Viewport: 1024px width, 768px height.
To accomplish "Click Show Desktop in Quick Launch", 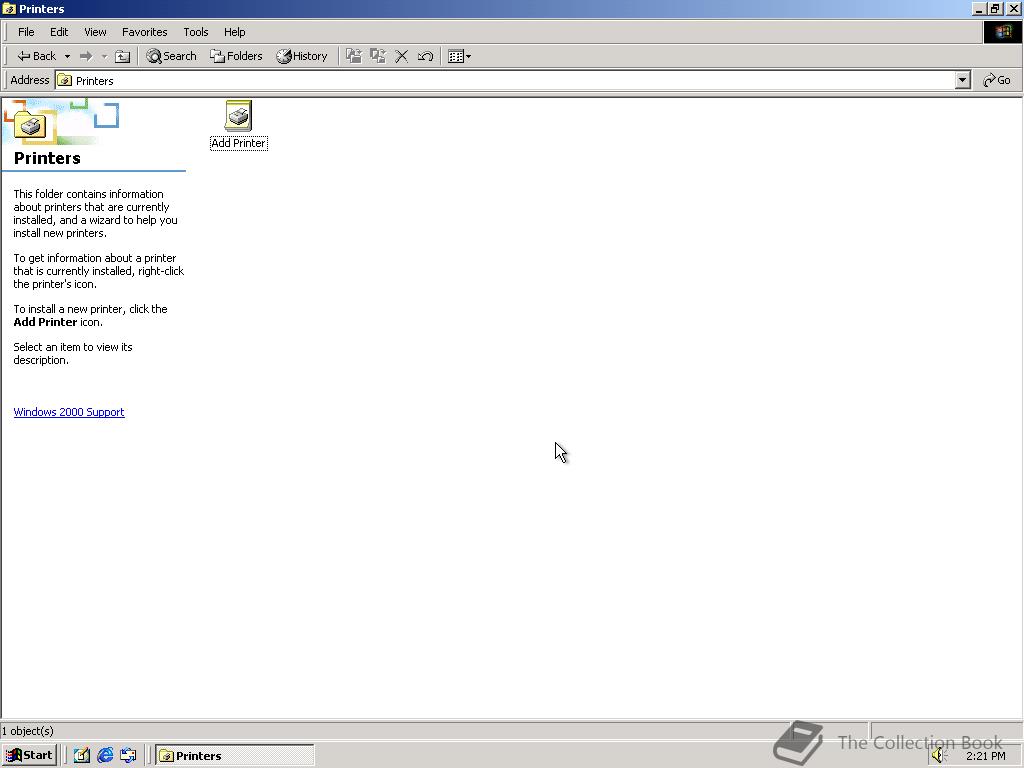I will (x=81, y=756).
